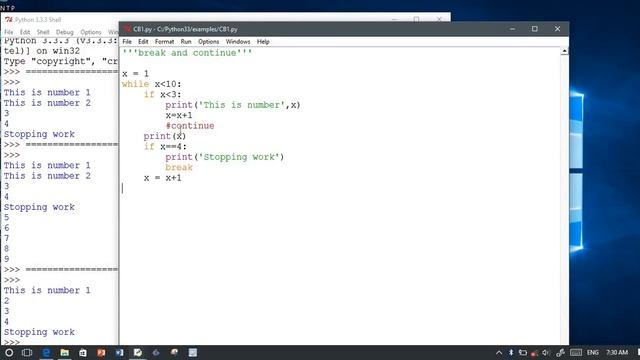Click the light gray window icon on taskbar
Screen dimensions: 640x360
193,352
